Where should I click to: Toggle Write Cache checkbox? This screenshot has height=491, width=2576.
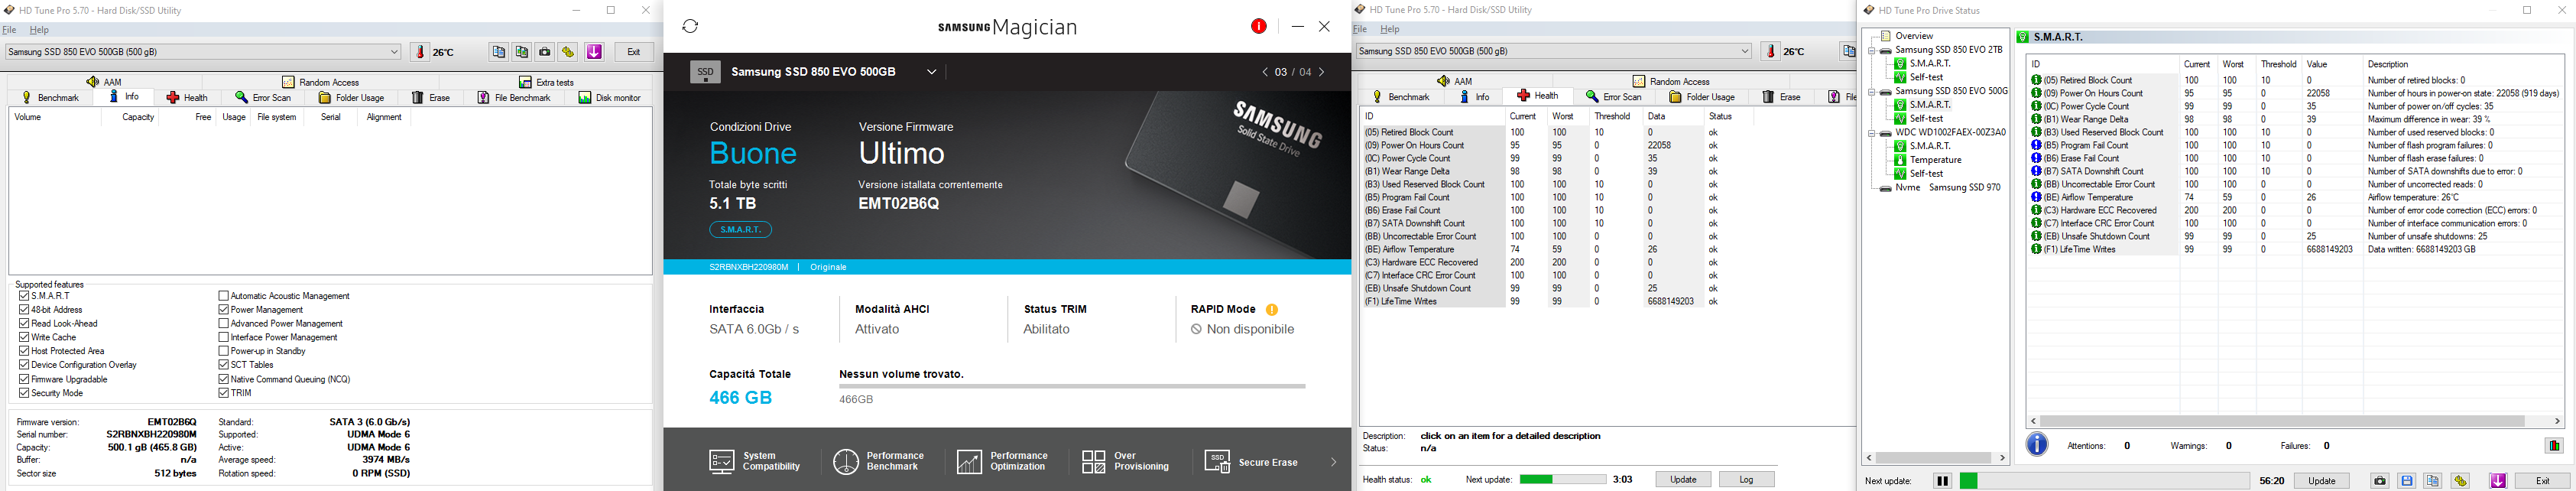tap(24, 338)
